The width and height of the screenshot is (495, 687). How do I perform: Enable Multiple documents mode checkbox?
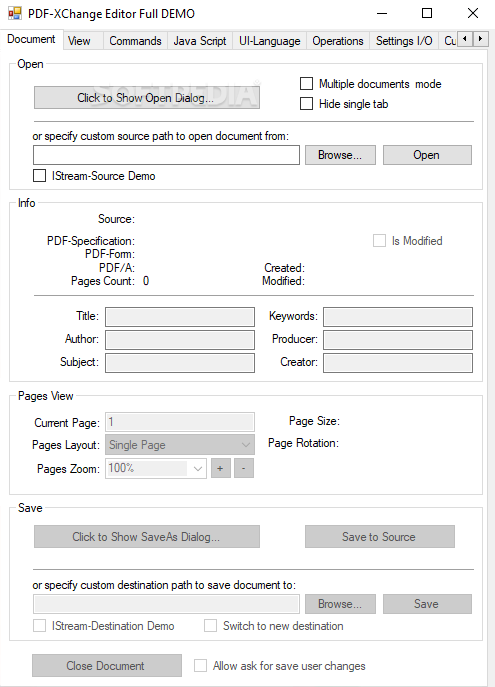[306, 84]
